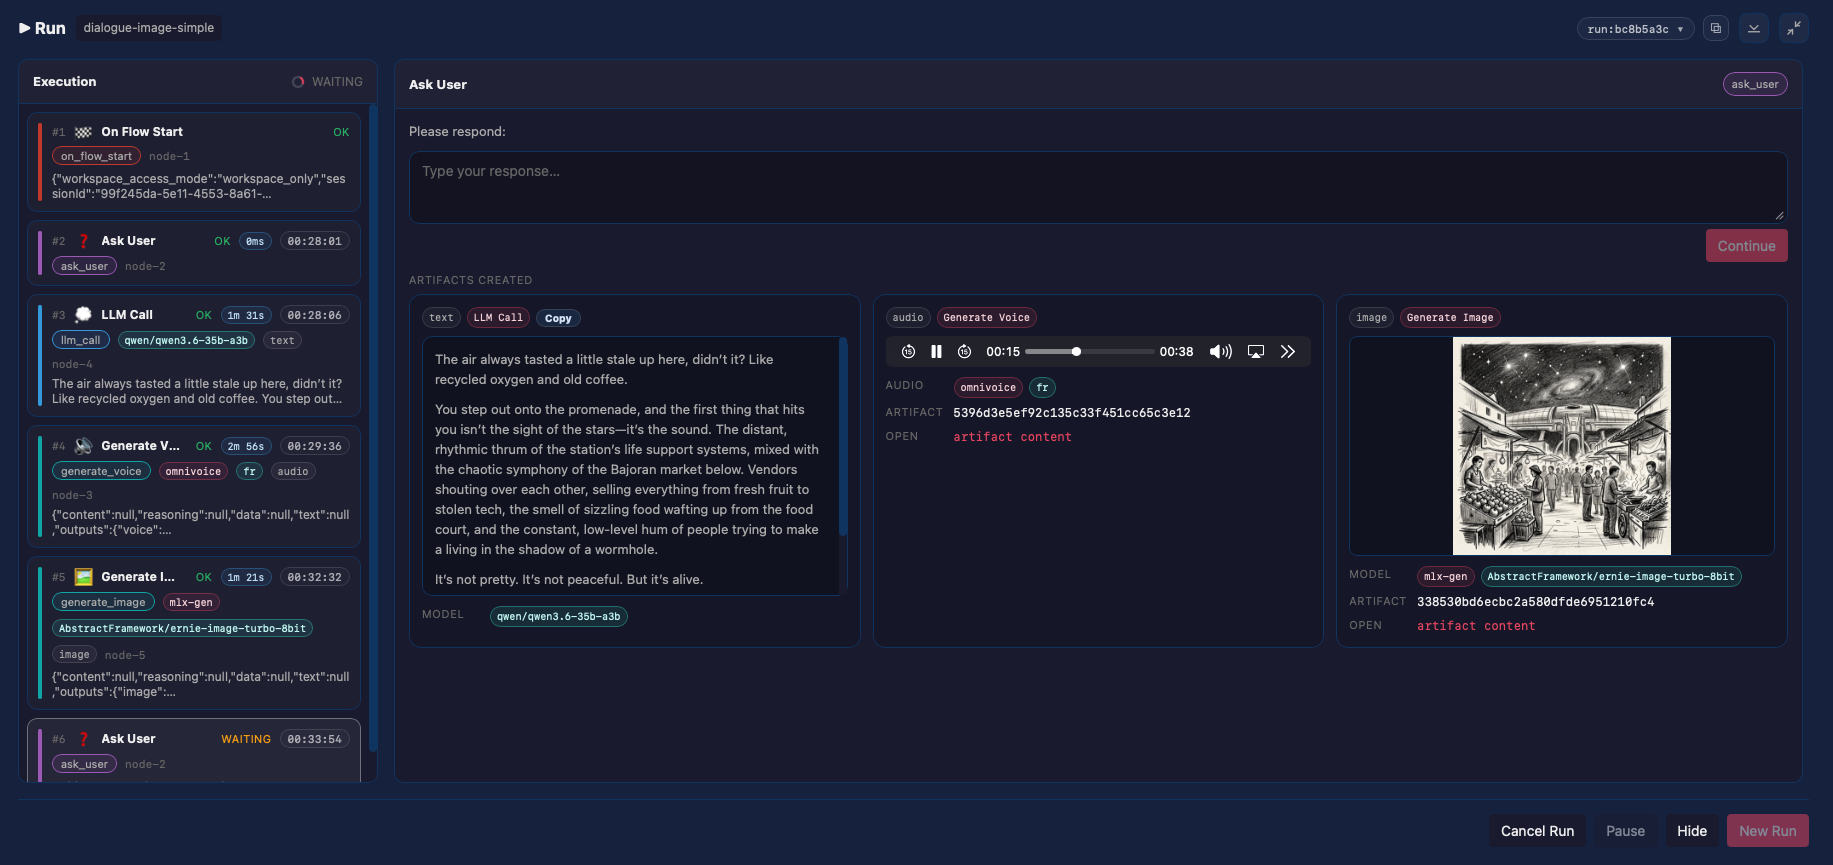Screen dimensions: 1833x865
Task: Click the 1m 21s duration on Generate Image
Action: click(246, 577)
